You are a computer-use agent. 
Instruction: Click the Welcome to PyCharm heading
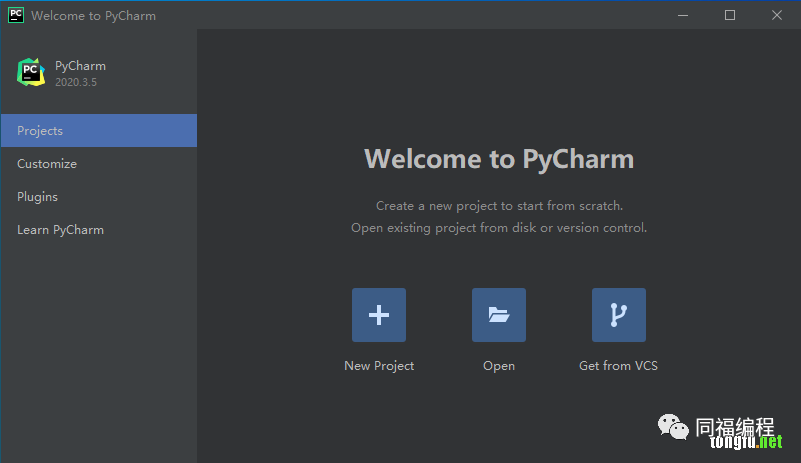(499, 159)
